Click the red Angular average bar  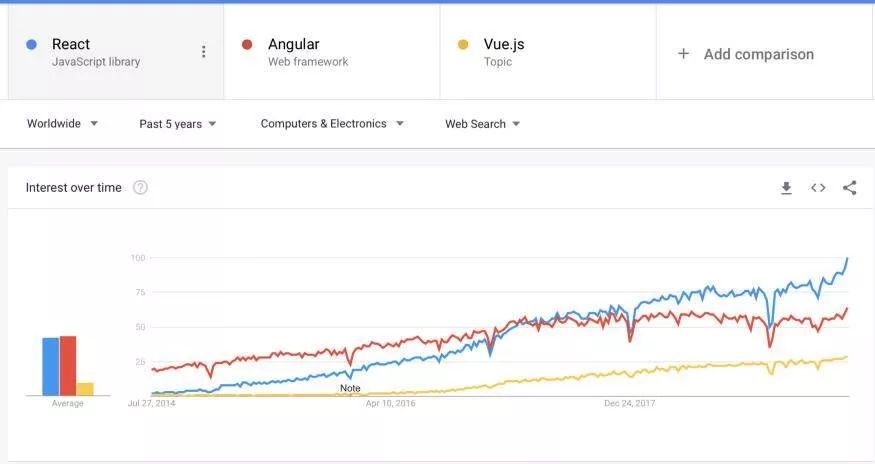tap(68, 366)
